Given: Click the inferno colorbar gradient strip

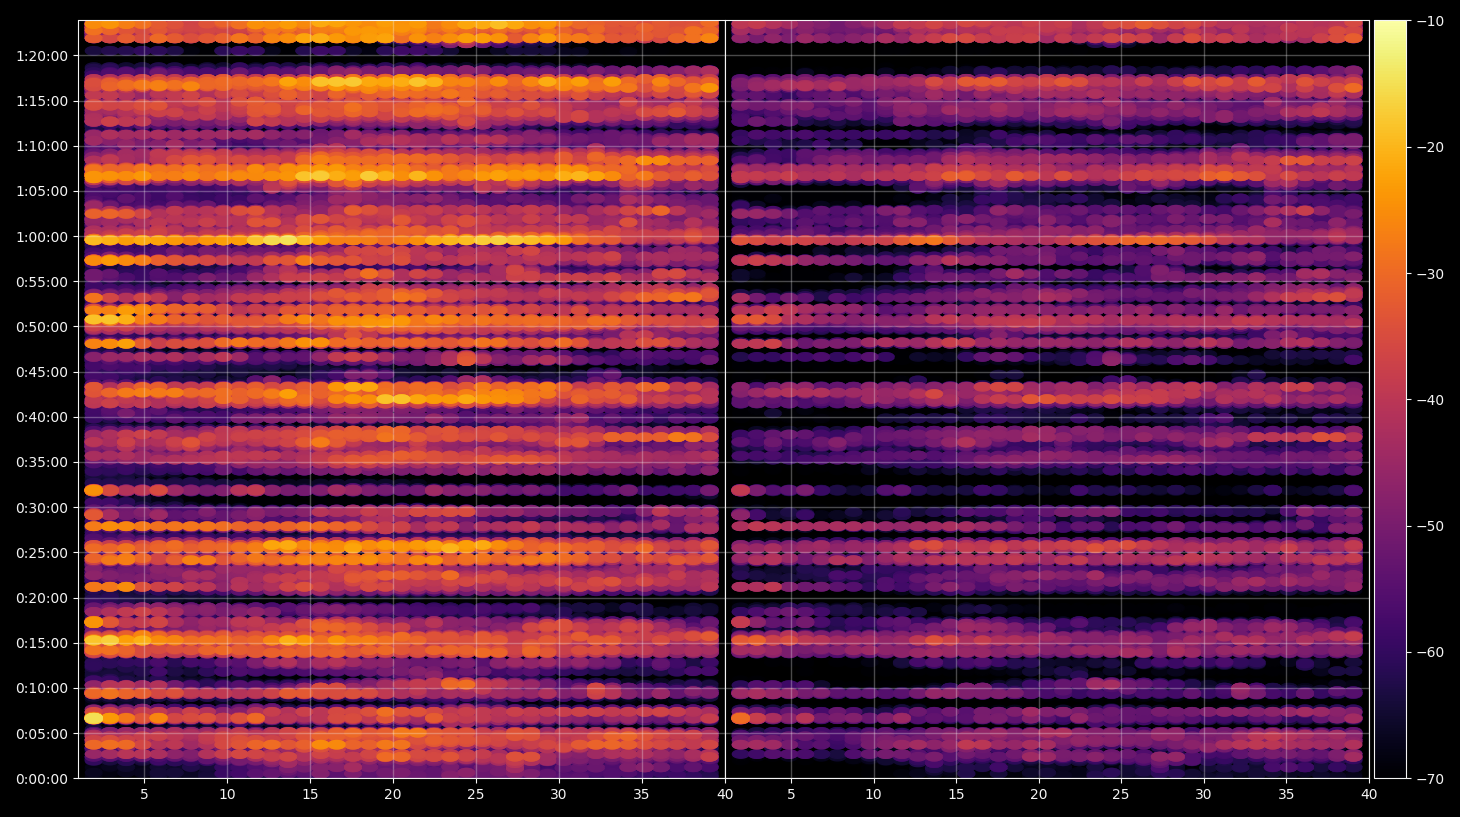Looking at the screenshot, I should click(x=1390, y=399).
